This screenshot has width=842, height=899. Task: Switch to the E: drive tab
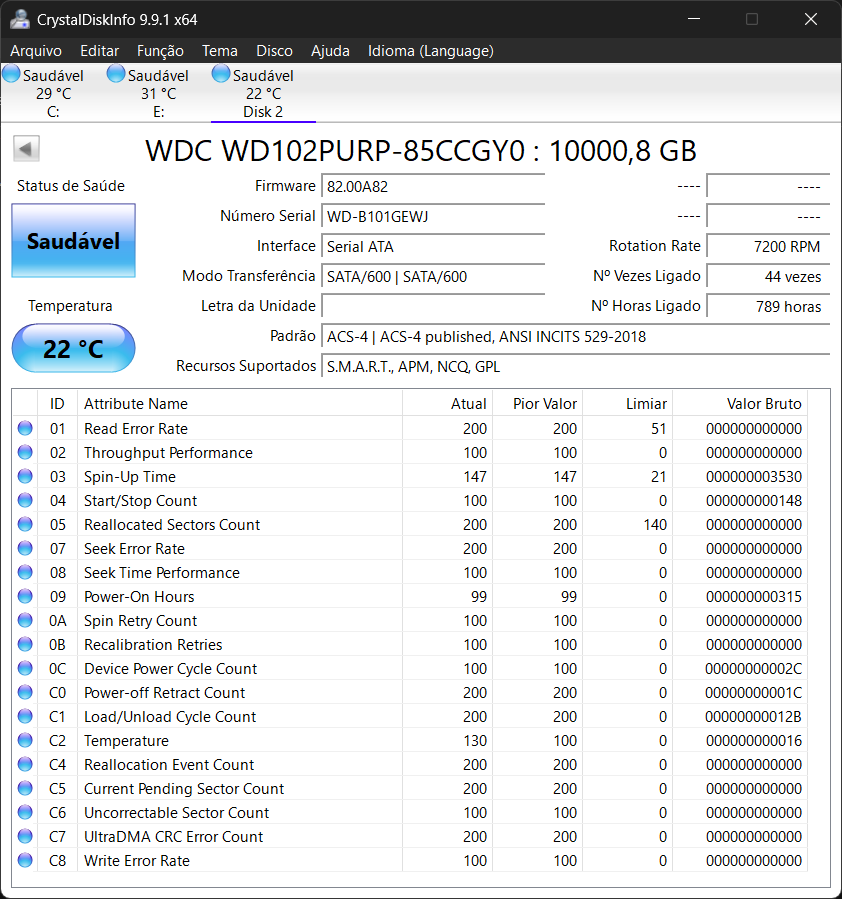pyautogui.click(x=158, y=93)
